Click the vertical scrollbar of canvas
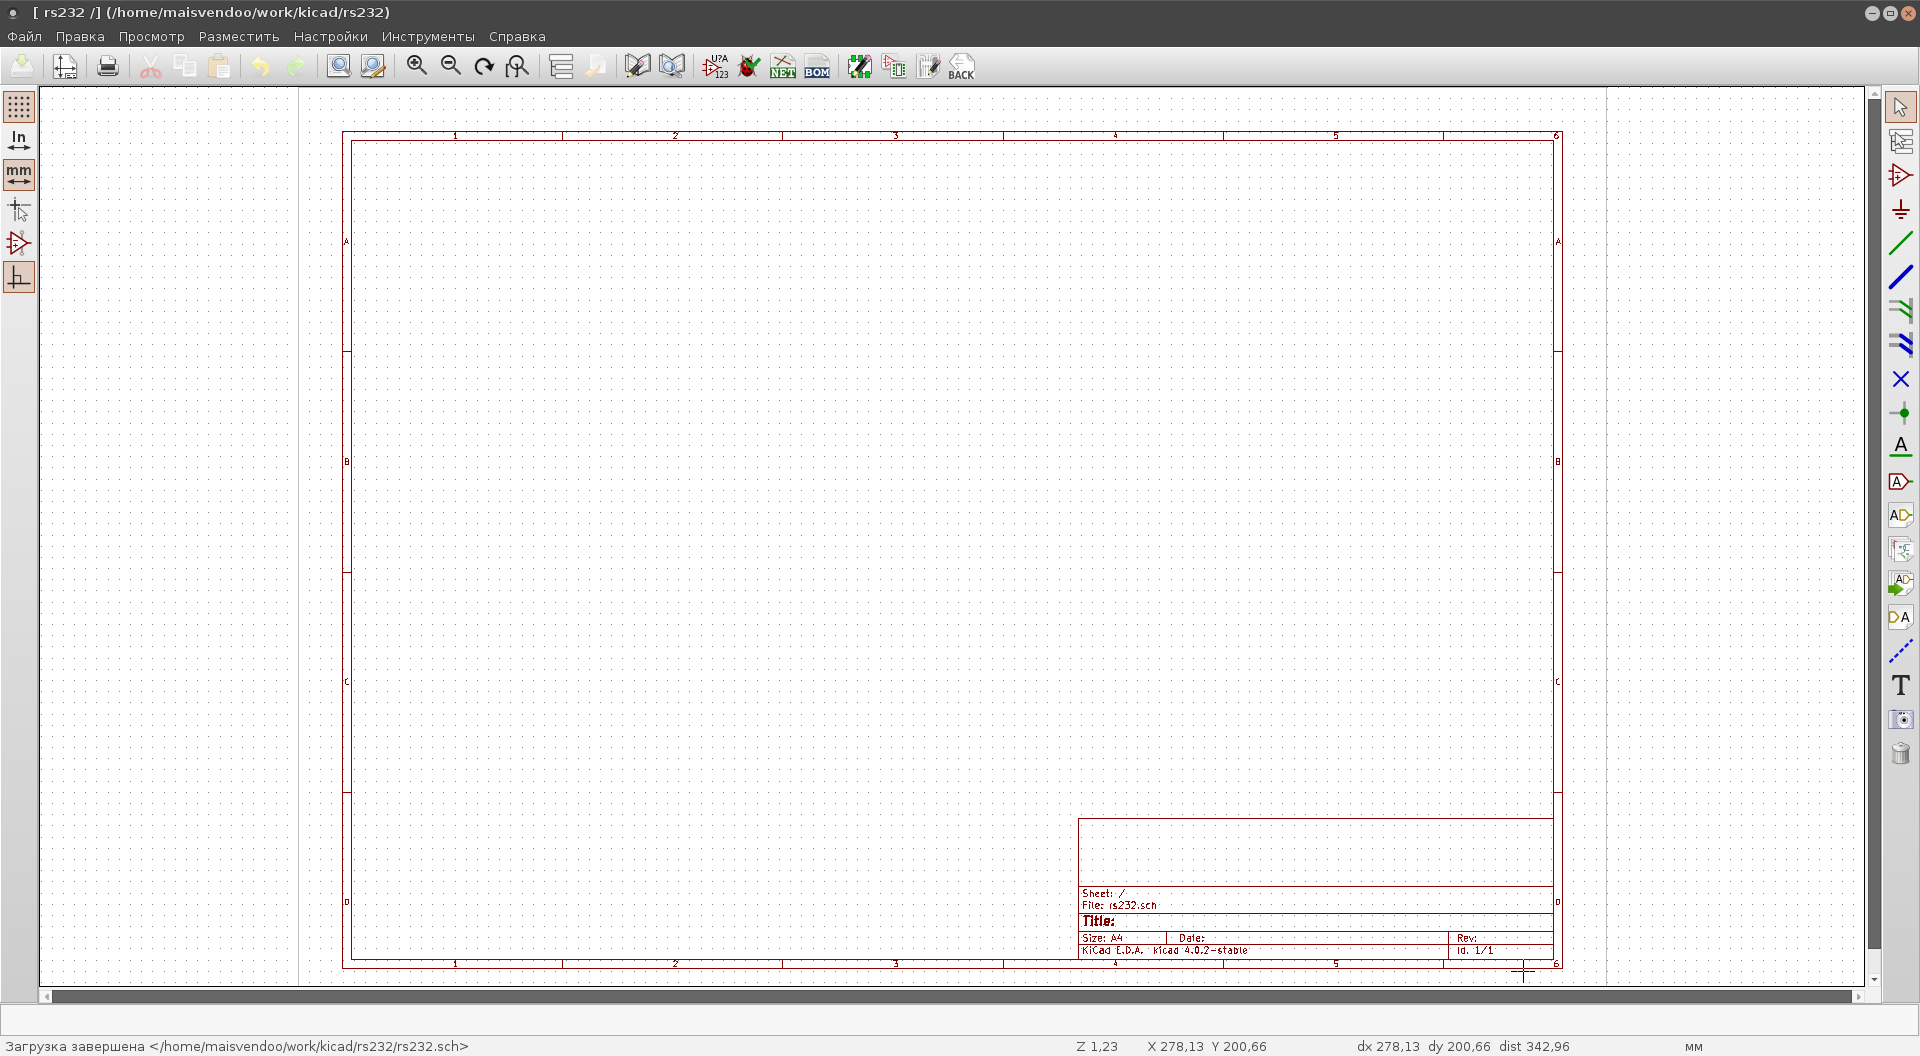The image size is (1920, 1056). (1874, 524)
